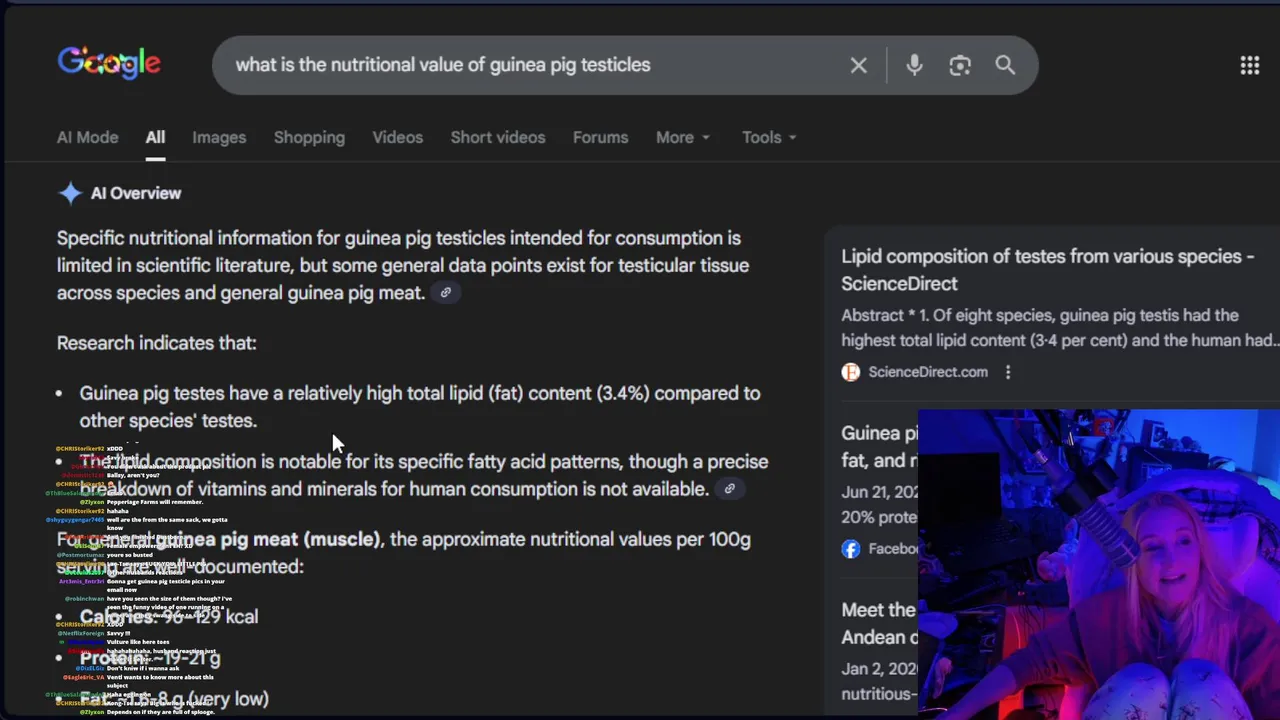Start voice search with microphone icon
This screenshot has width=1280, height=720.
(x=914, y=66)
